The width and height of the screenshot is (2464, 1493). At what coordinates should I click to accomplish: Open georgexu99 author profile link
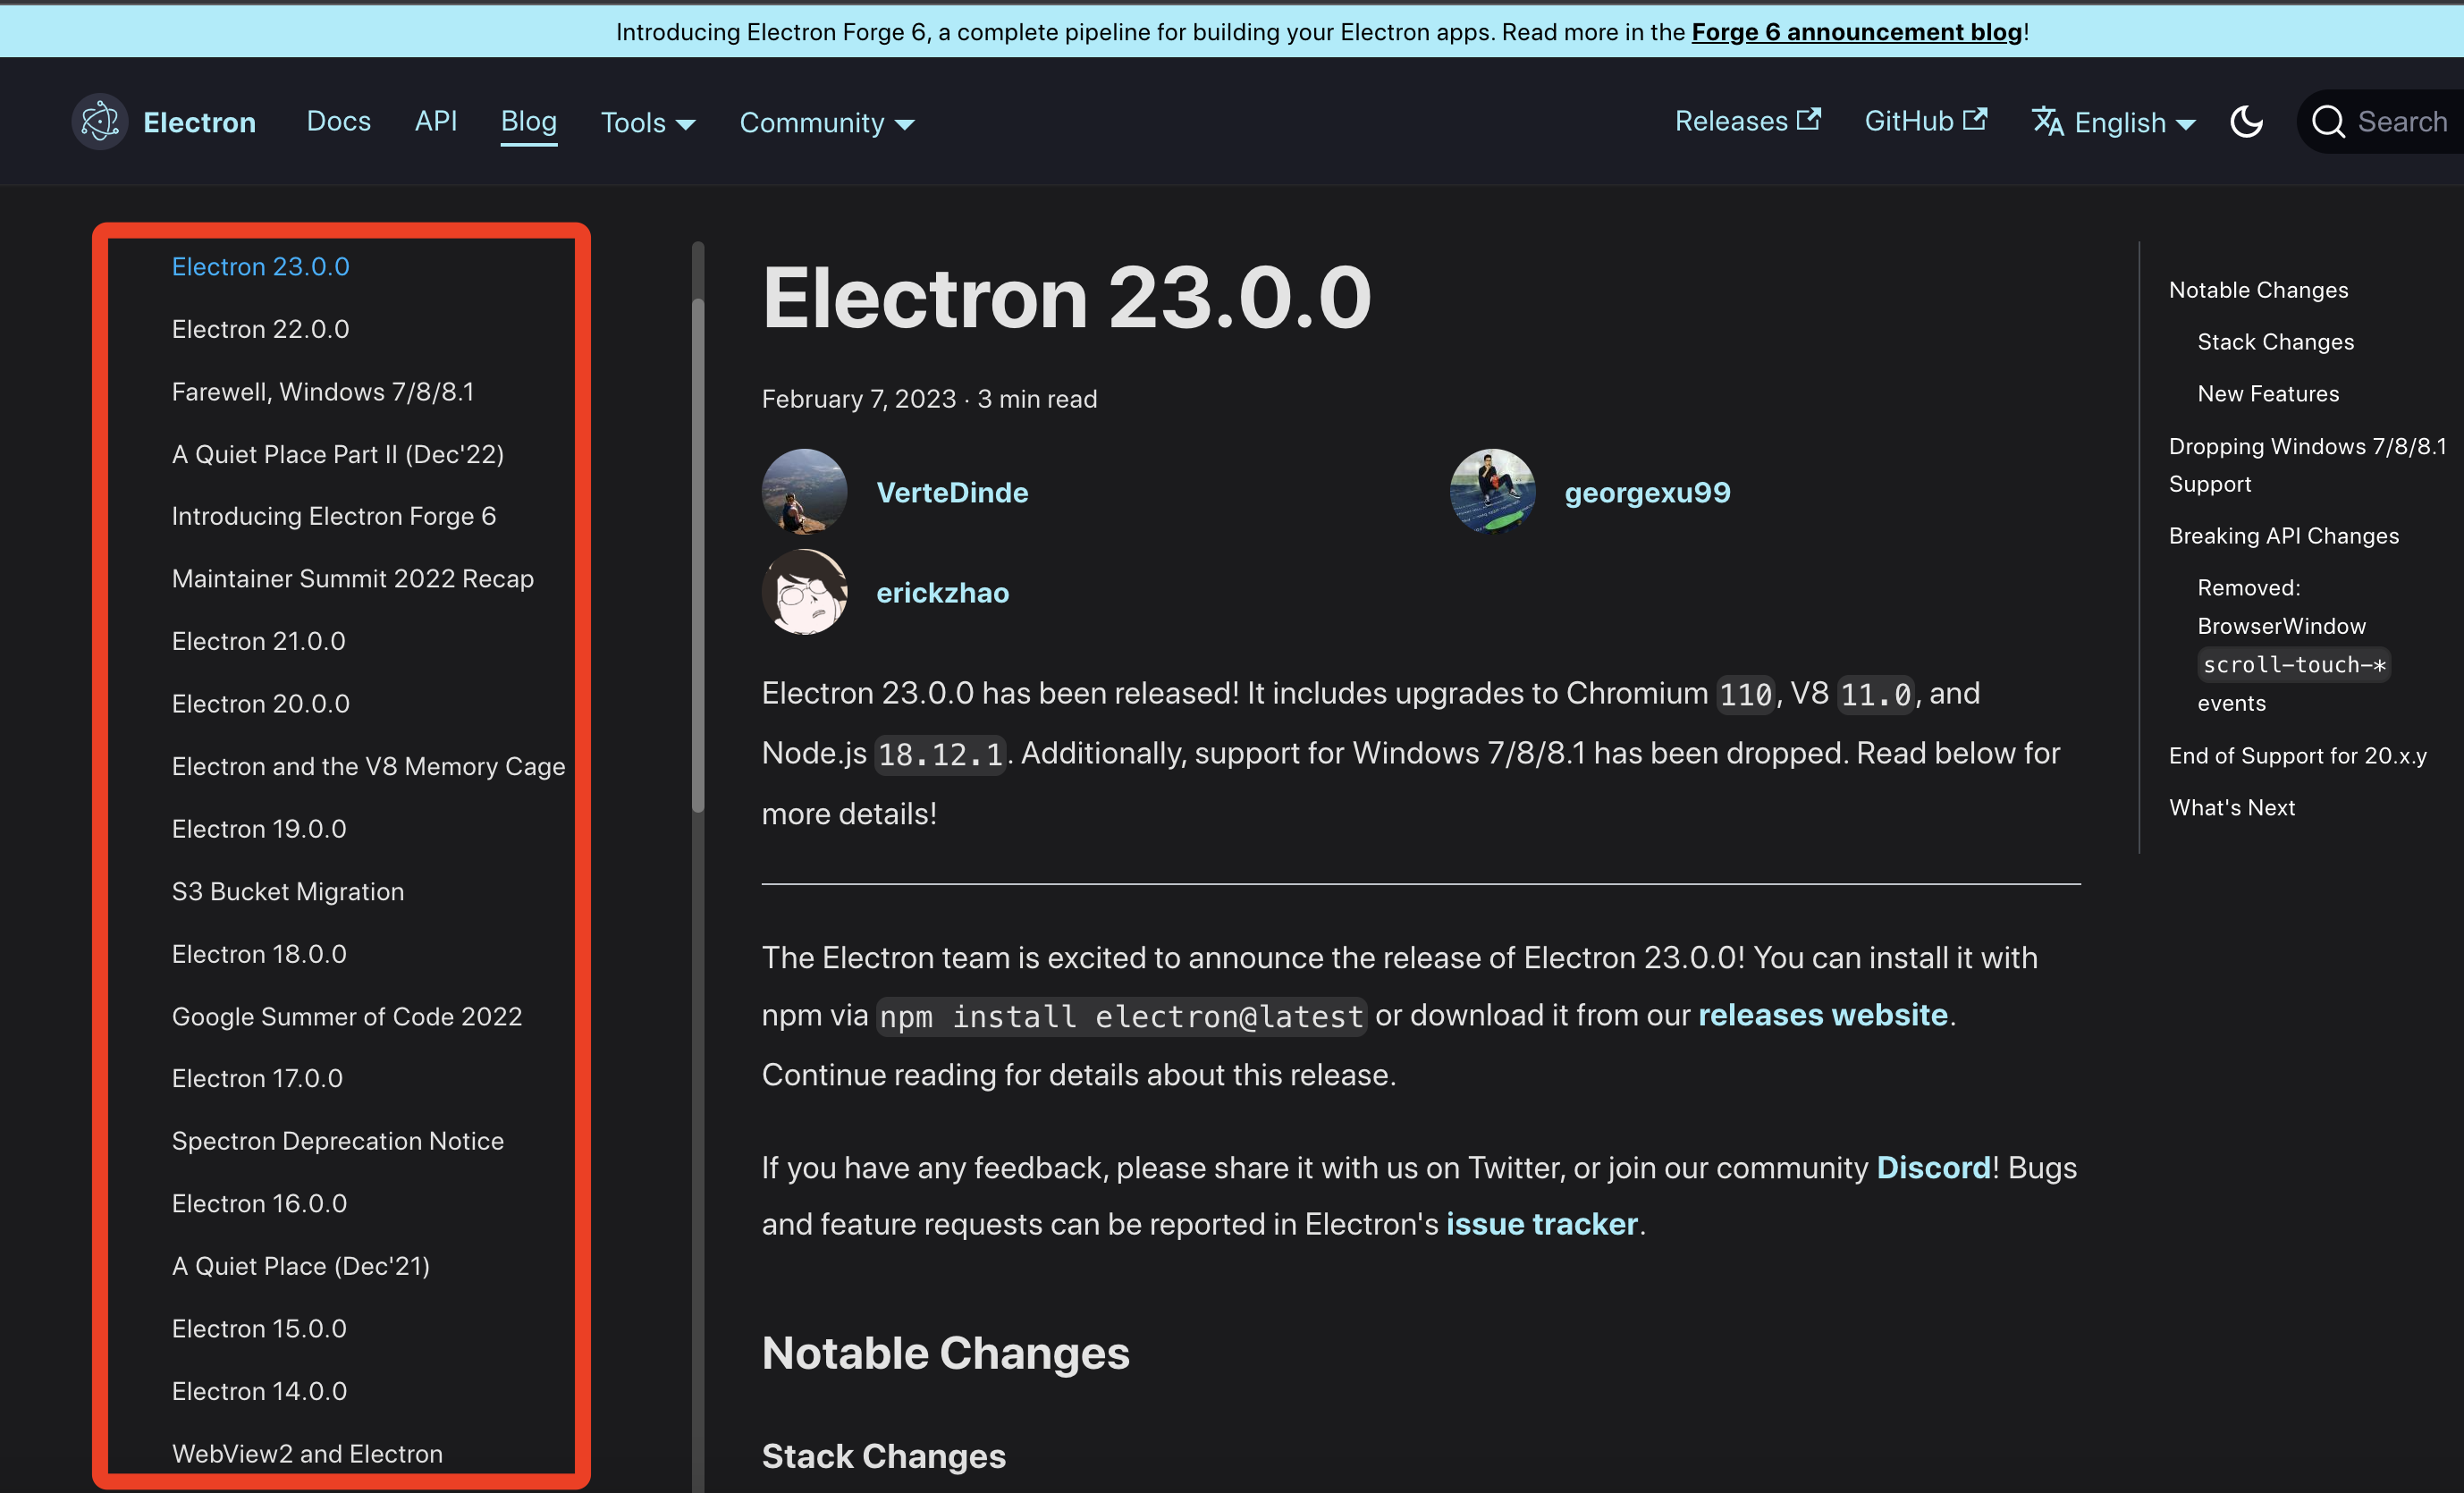[x=1647, y=492]
